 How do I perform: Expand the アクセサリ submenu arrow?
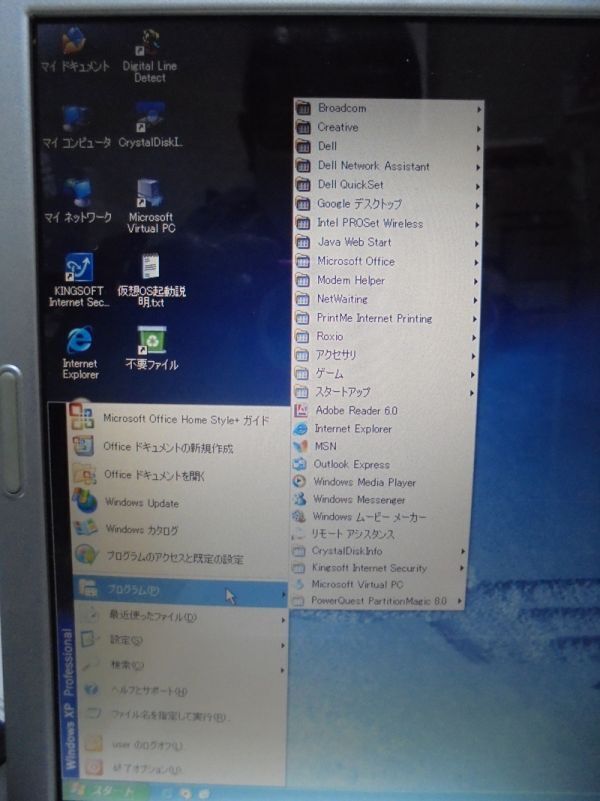point(474,356)
